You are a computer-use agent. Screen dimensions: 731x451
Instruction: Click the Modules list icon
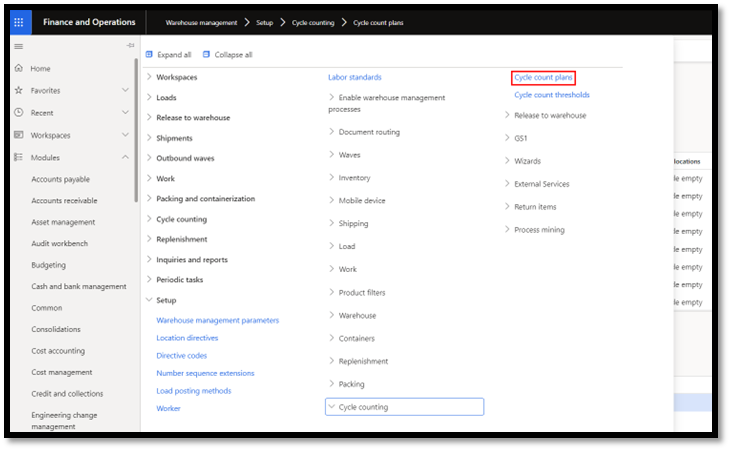click(19, 157)
